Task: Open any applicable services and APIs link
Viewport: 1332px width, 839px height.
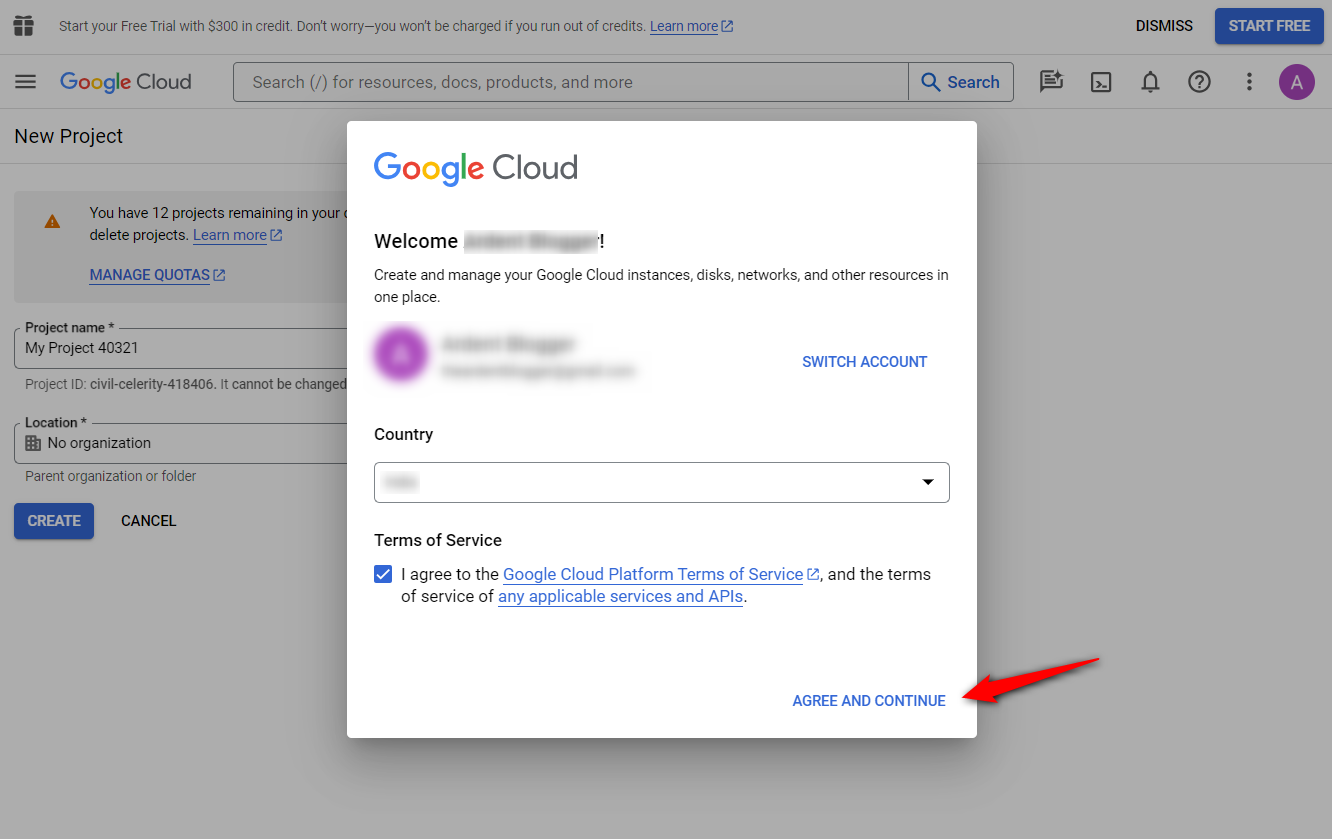Action: tap(621, 596)
